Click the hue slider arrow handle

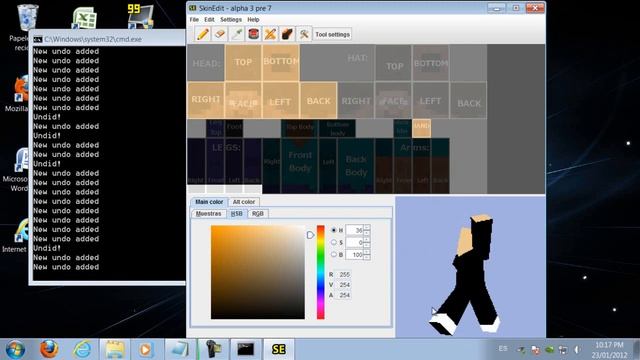pyautogui.click(x=310, y=235)
